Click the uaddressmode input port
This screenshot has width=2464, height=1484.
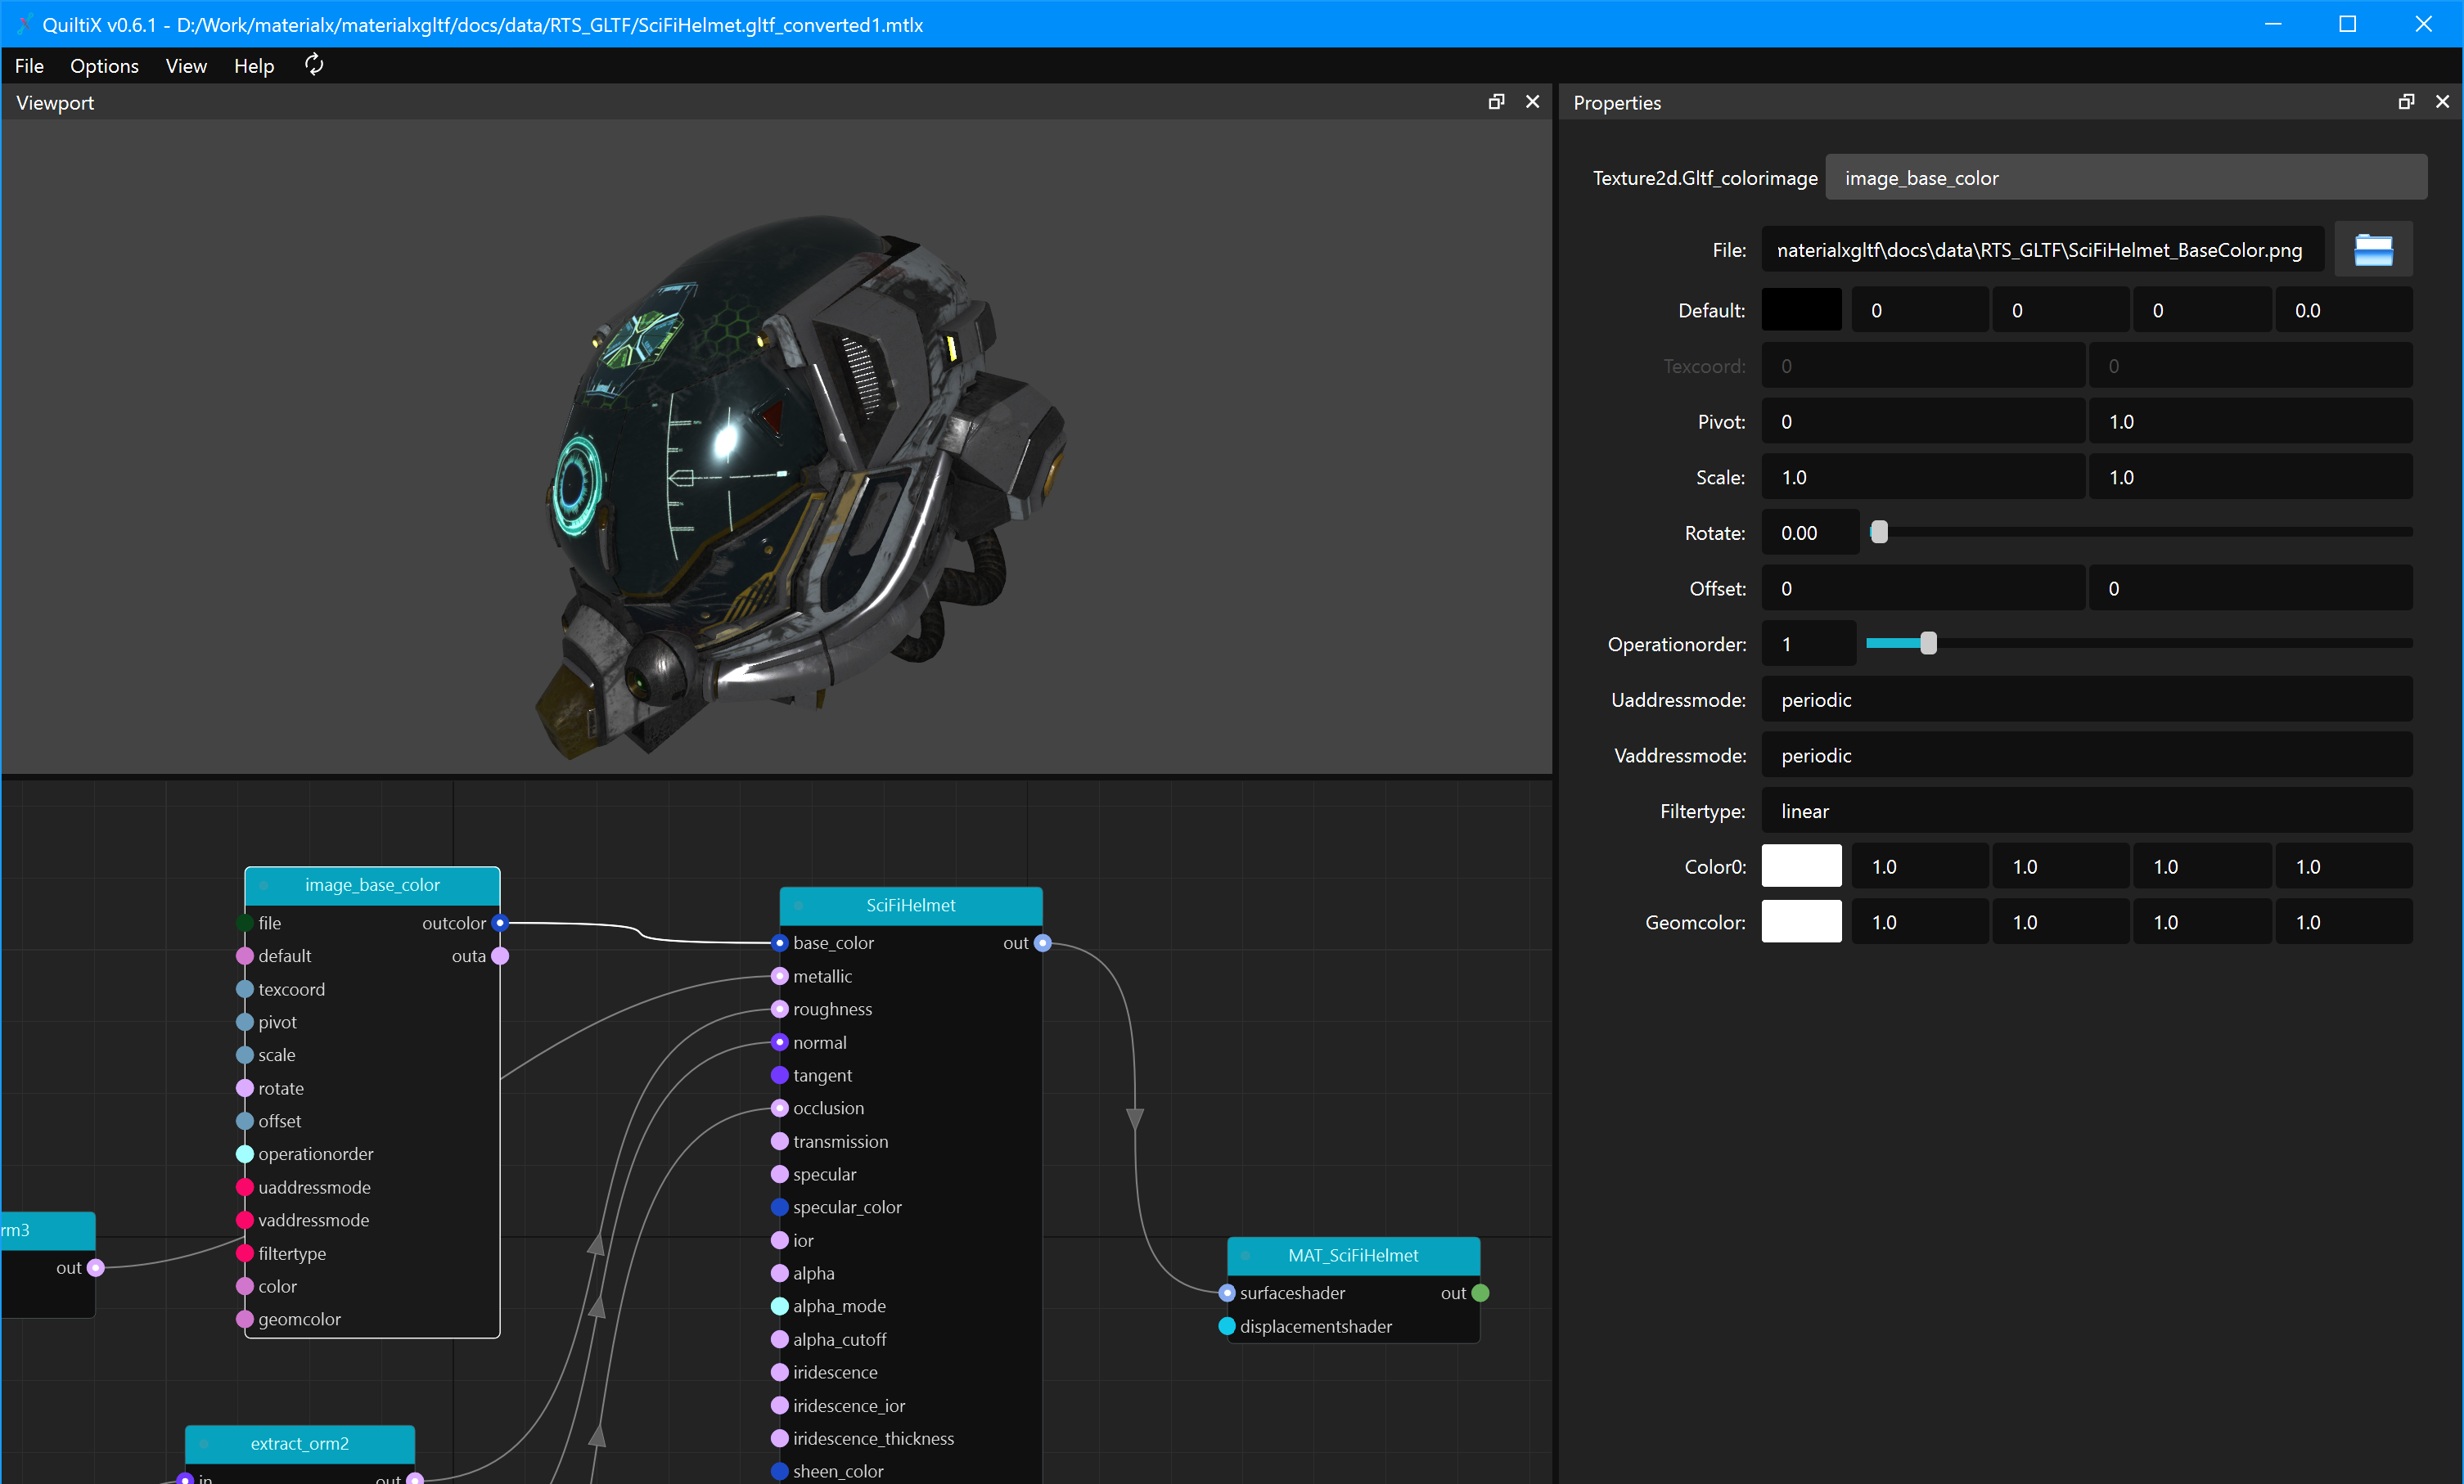[x=245, y=1187]
